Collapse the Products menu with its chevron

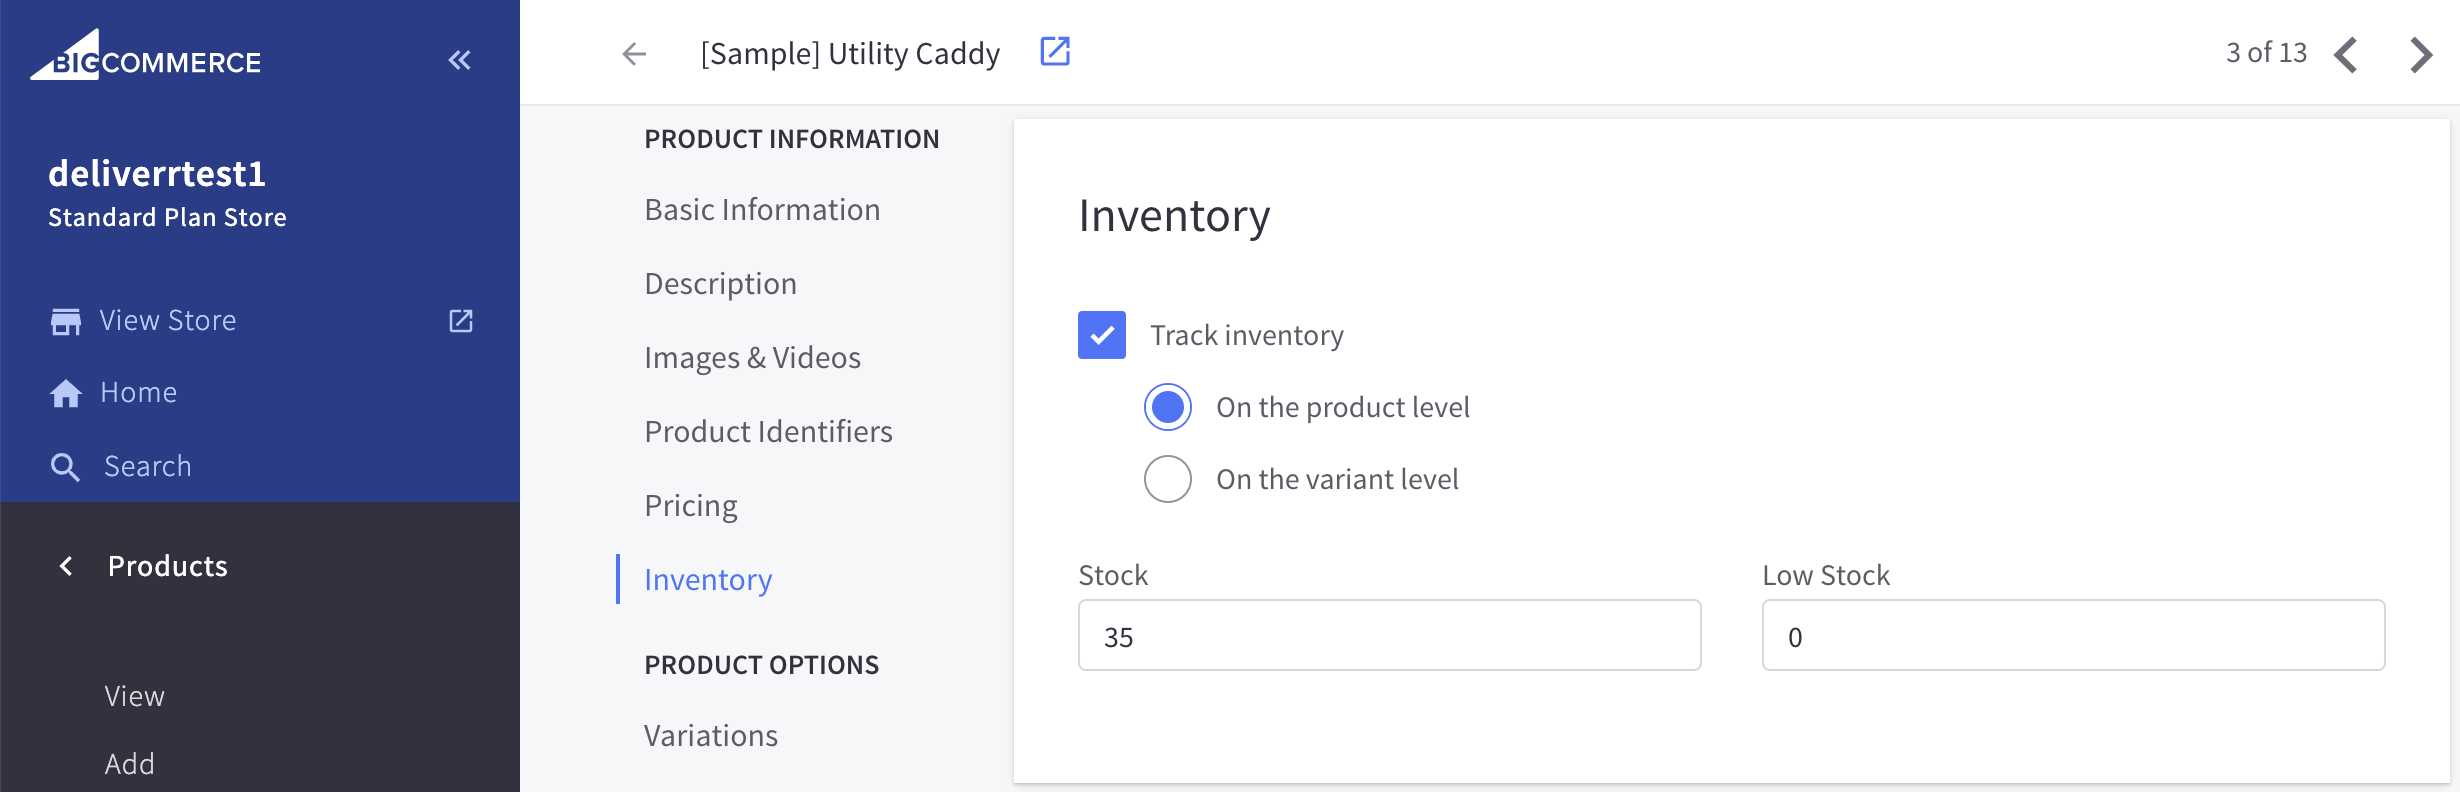click(x=66, y=566)
